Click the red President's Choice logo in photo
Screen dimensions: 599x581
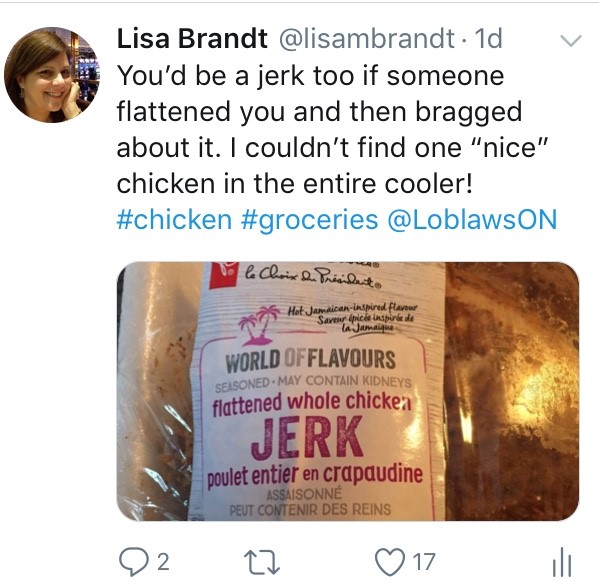click(224, 275)
